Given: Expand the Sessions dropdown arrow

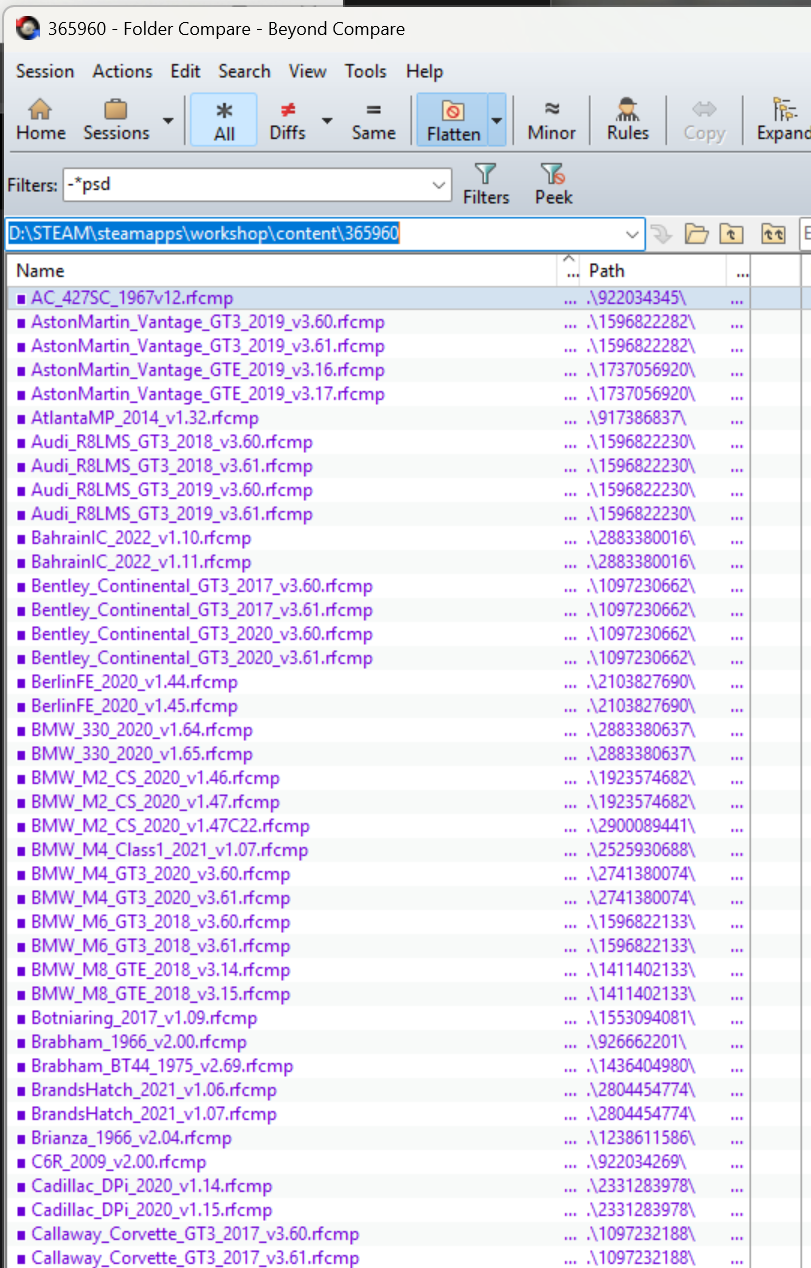Looking at the screenshot, I should (167, 120).
